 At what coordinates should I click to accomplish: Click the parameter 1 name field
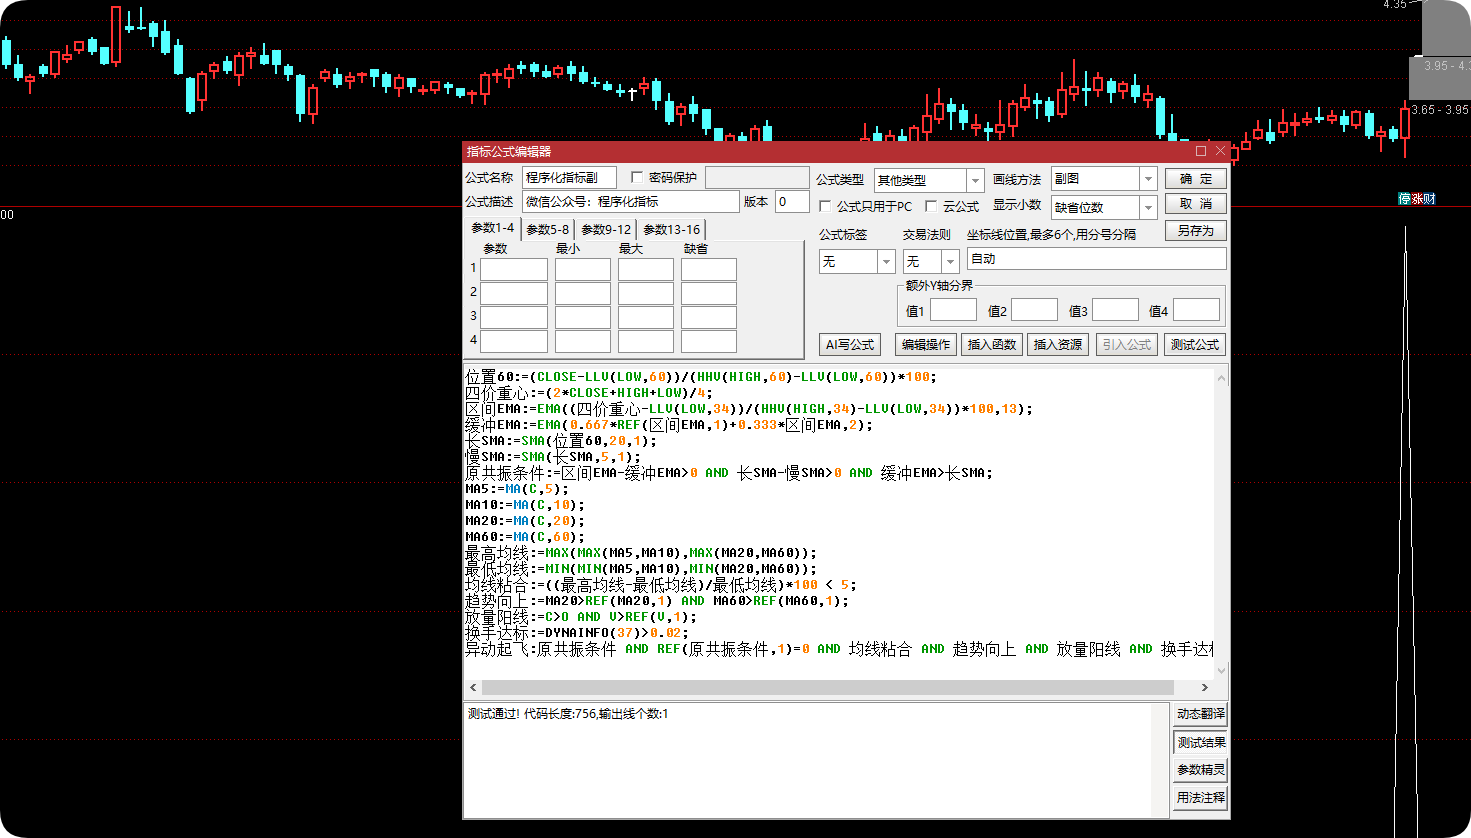[x=514, y=270]
